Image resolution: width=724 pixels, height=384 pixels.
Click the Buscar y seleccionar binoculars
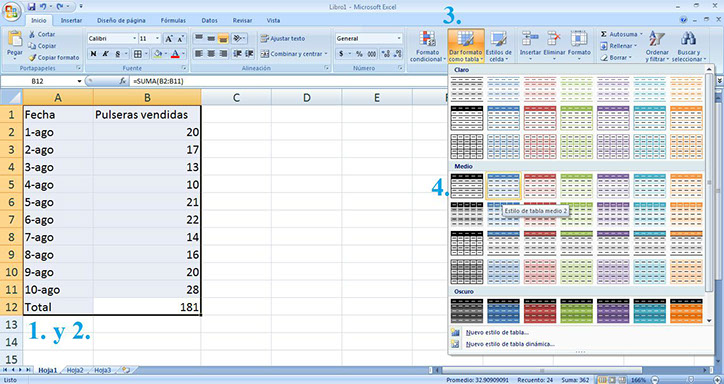click(x=688, y=40)
